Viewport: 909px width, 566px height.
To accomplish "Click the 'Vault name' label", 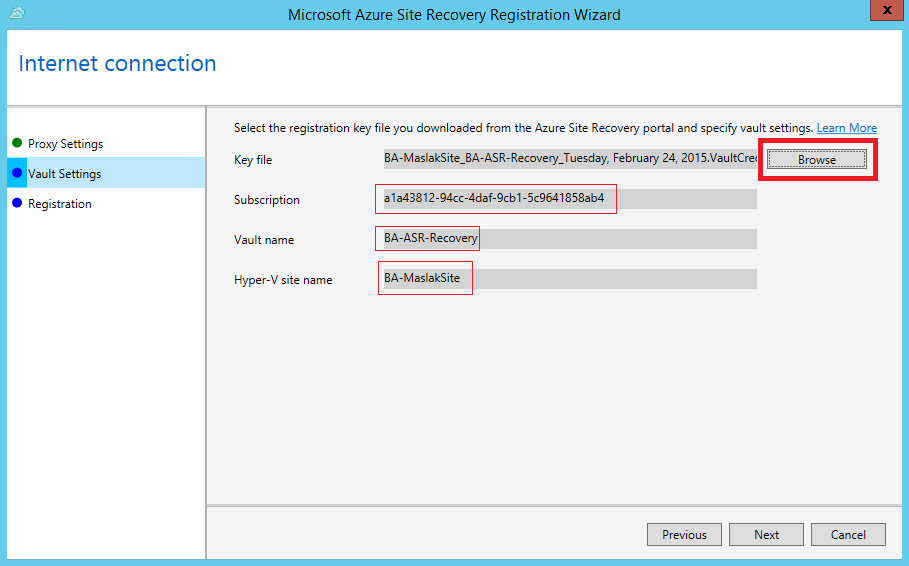I will coord(264,240).
